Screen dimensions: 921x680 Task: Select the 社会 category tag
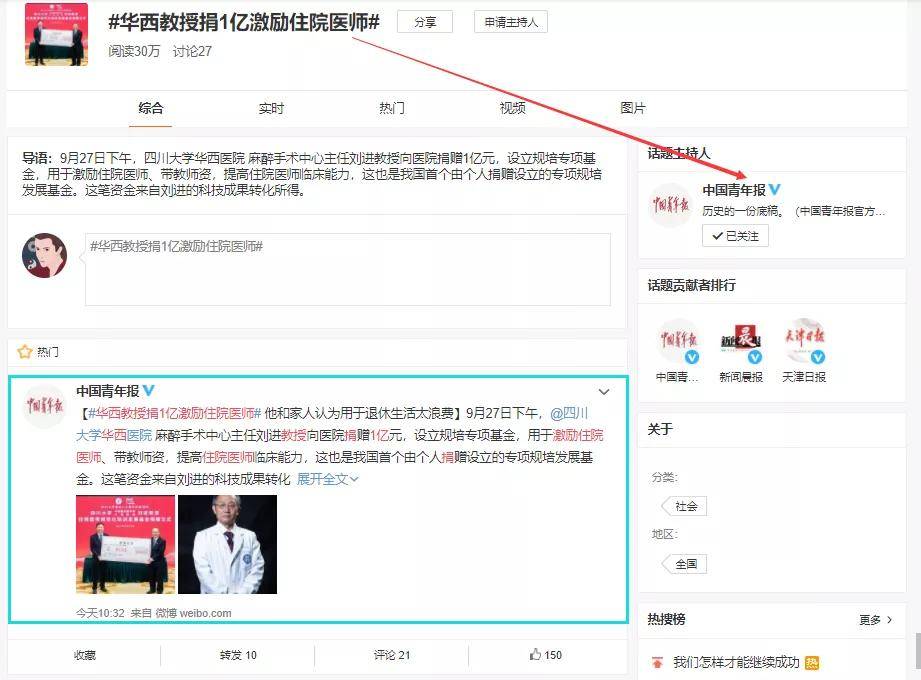(x=686, y=506)
